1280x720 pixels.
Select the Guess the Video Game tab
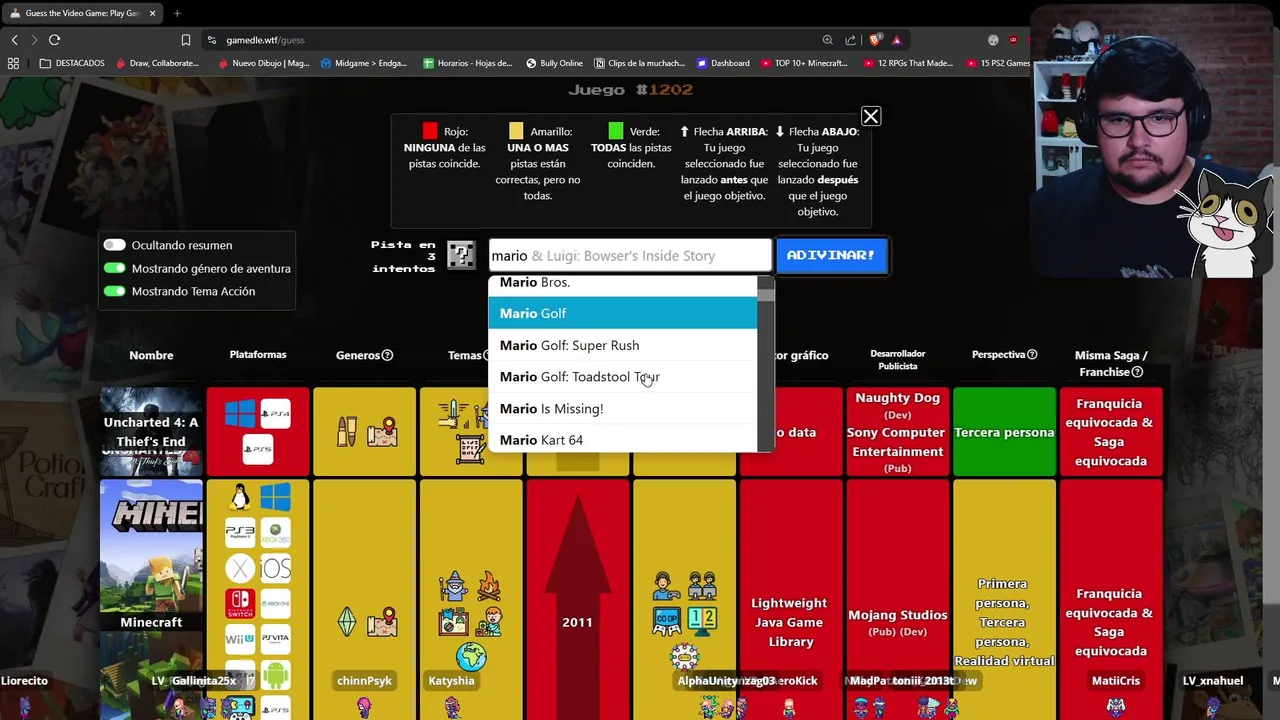click(x=82, y=13)
